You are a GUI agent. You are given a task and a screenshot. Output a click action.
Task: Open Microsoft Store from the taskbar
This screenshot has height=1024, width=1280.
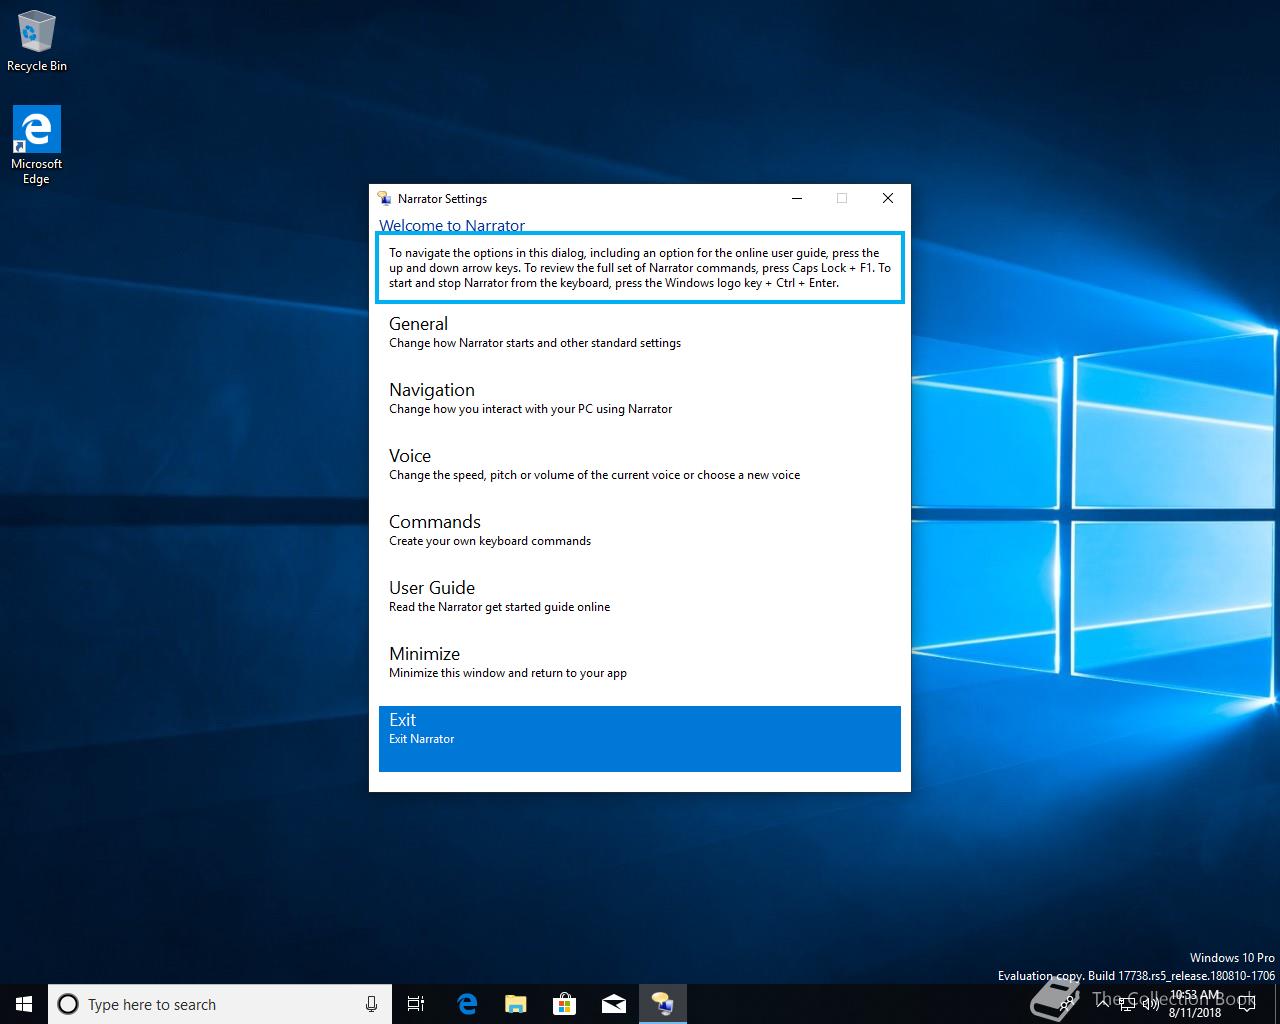pyautogui.click(x=564, y=1004)
